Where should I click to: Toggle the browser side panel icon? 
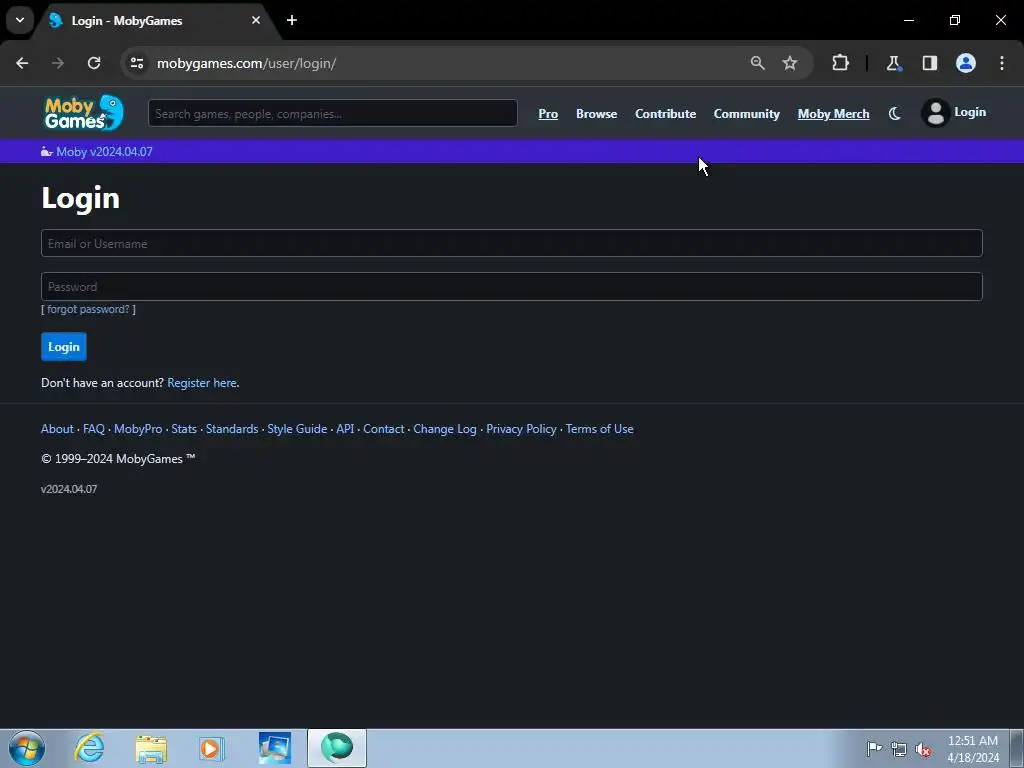tap(930, 63)
